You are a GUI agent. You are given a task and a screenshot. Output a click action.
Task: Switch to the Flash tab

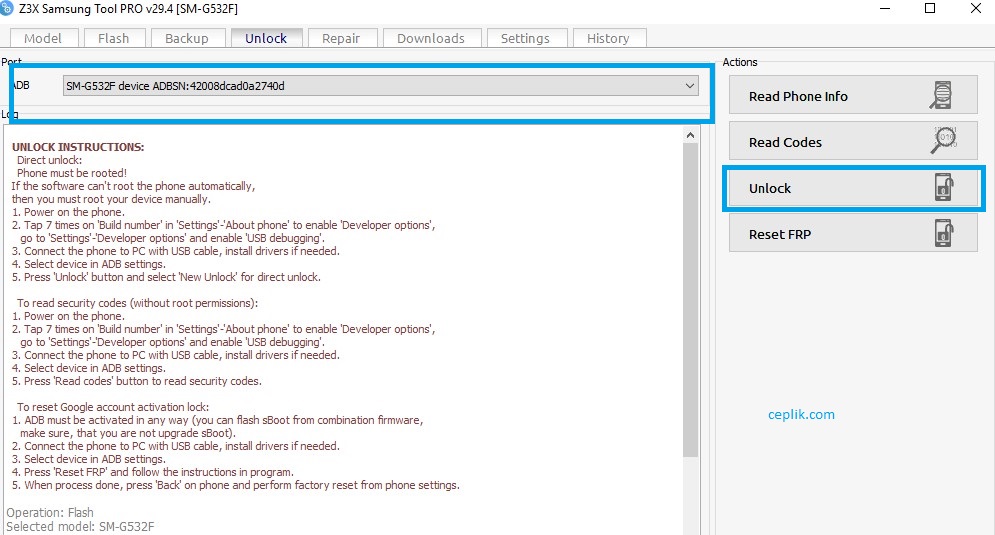[x=114, y=38]
